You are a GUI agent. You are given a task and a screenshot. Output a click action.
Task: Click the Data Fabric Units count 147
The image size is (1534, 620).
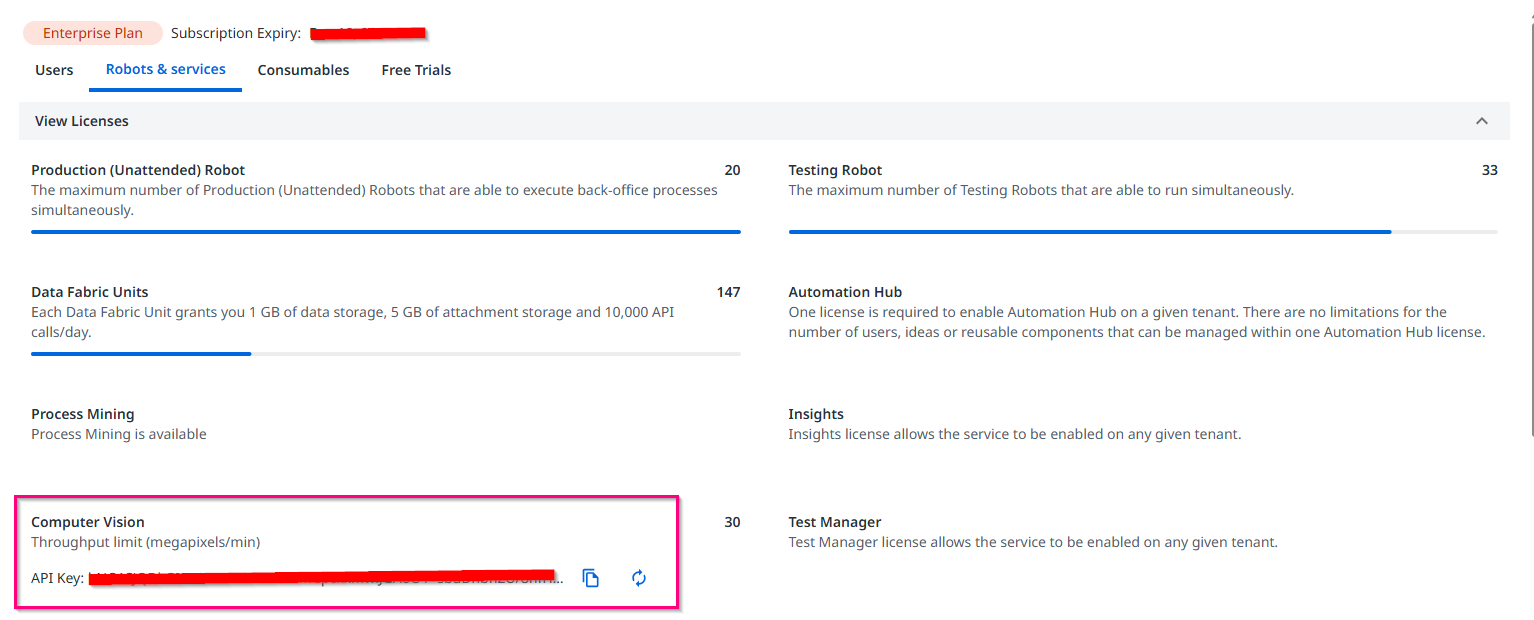tap(728, 292)
